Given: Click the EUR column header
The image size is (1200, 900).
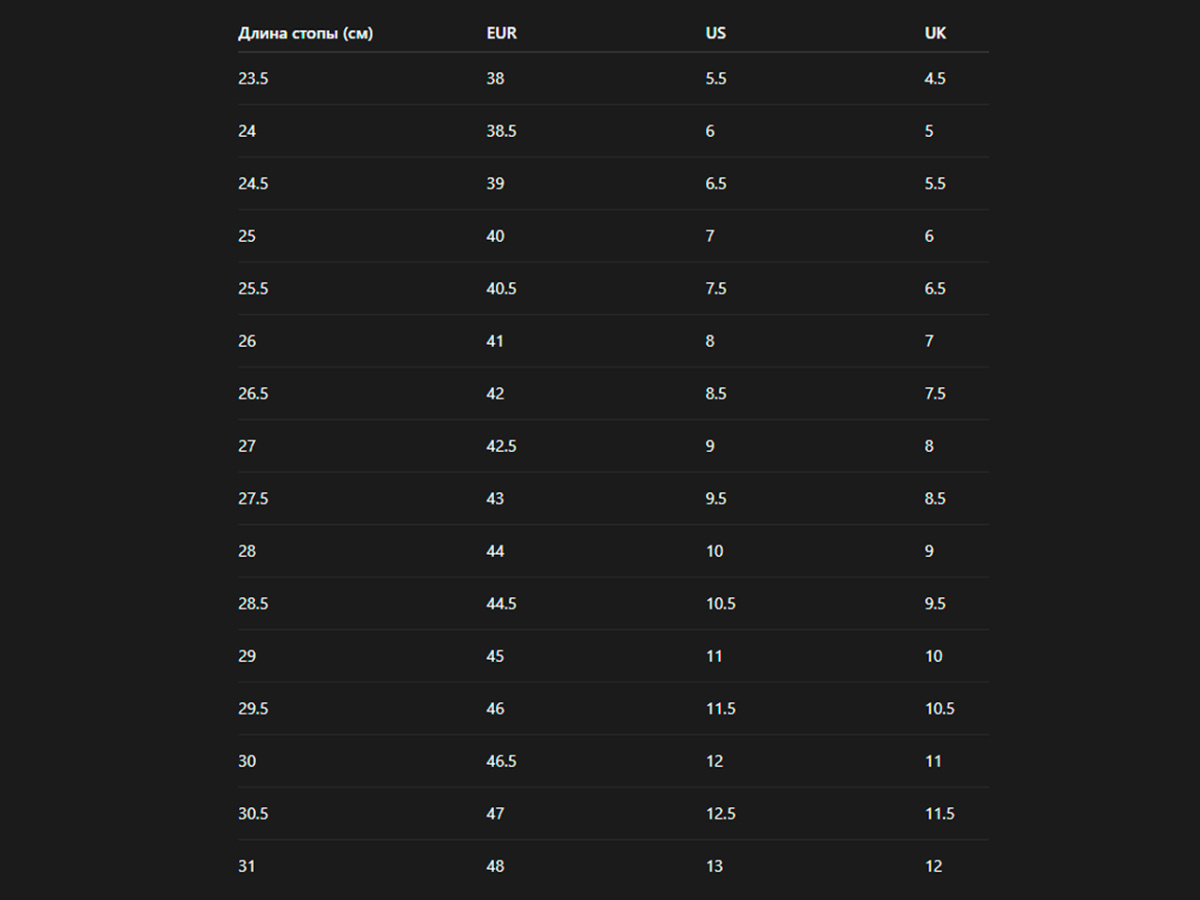Looking at the screenshot, I should (x=501, y=33).
